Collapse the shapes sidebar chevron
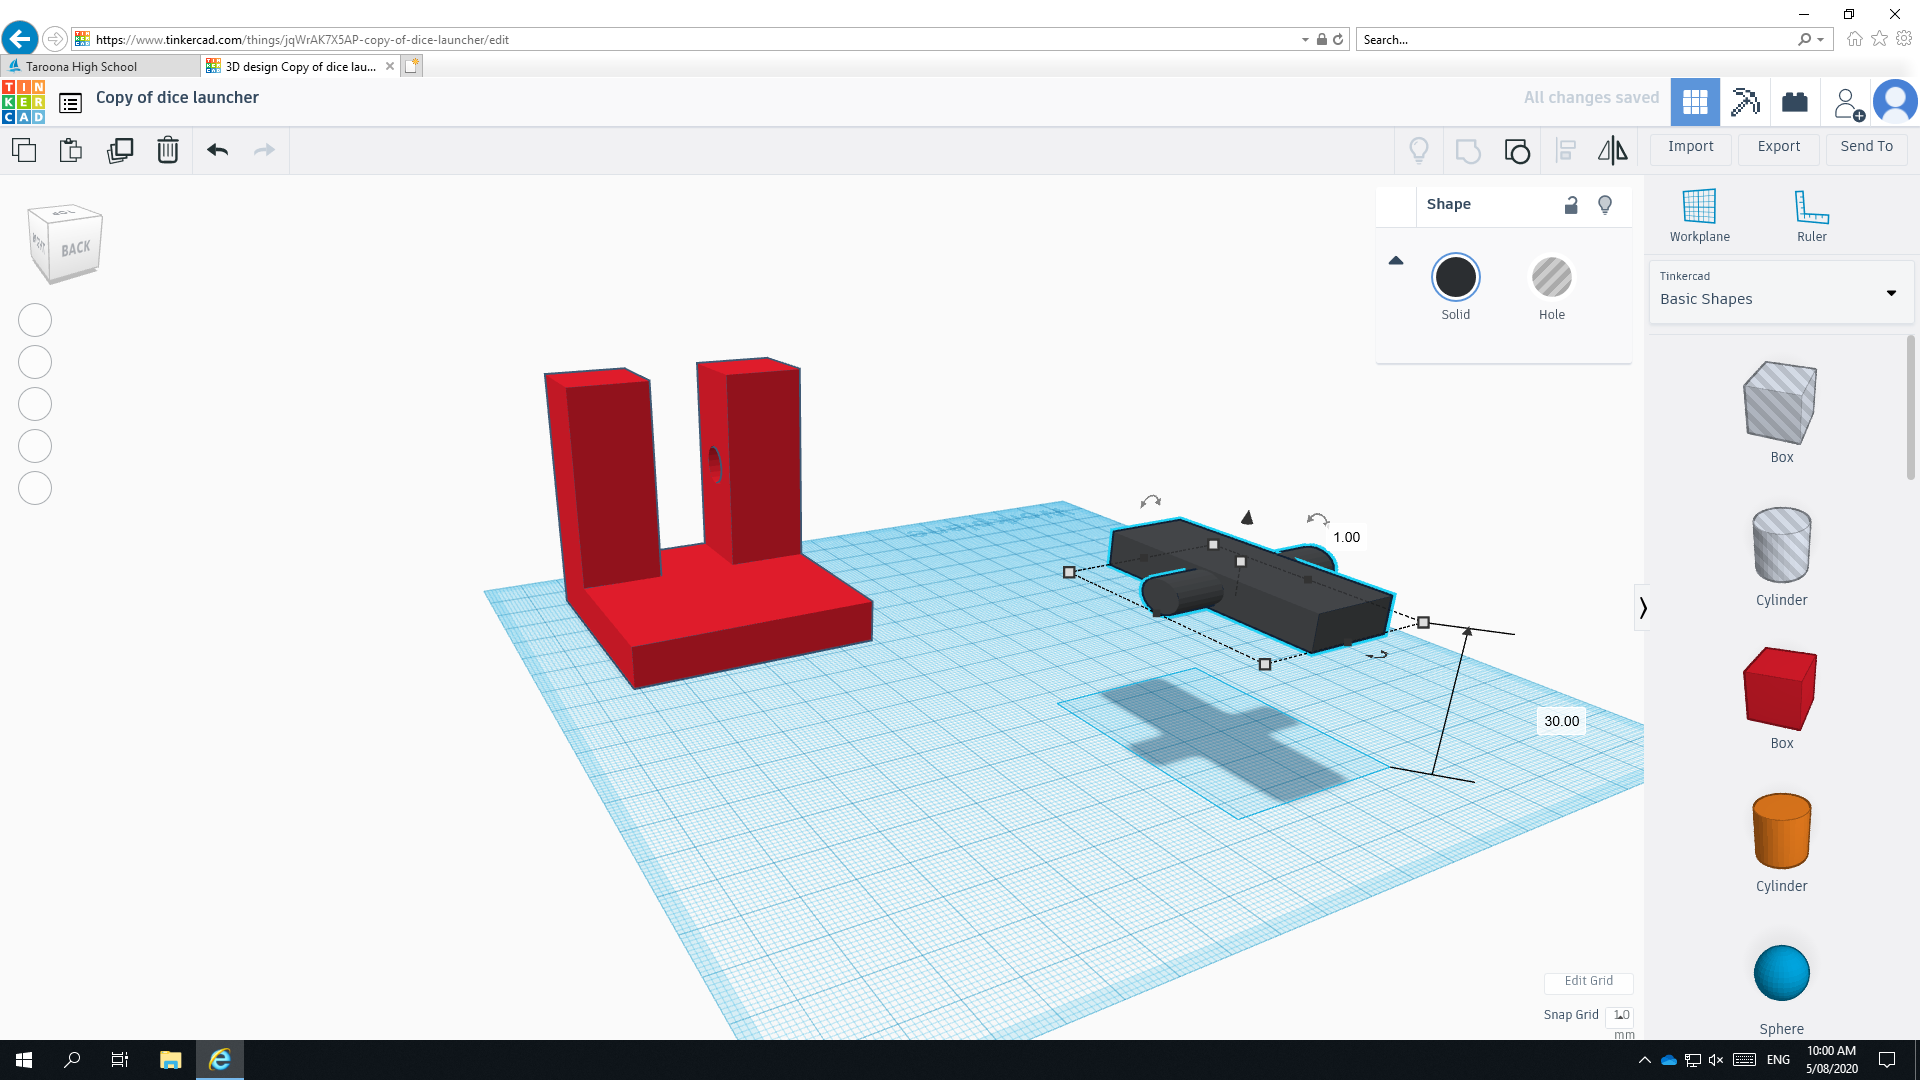The image size is (1920, 1080). 1642,608
